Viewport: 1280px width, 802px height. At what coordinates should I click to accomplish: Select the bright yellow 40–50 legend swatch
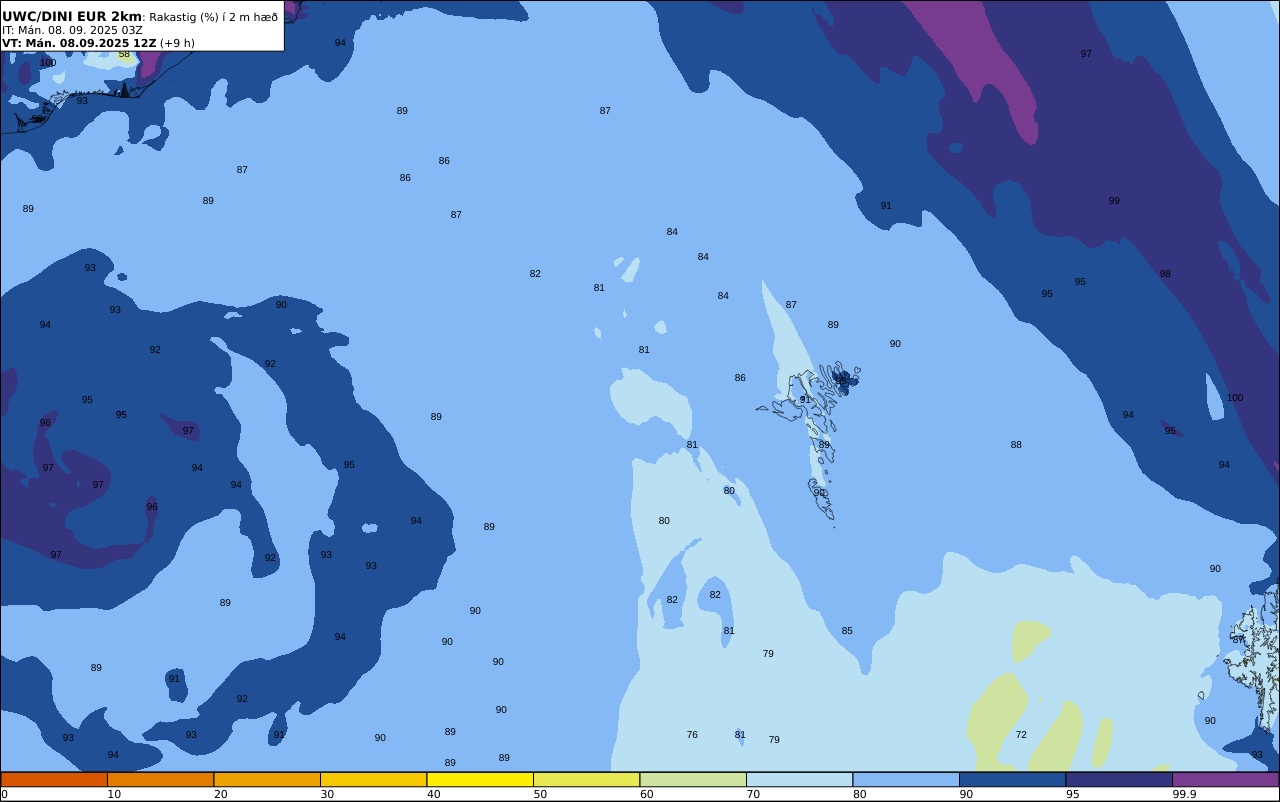click(480, 779)
